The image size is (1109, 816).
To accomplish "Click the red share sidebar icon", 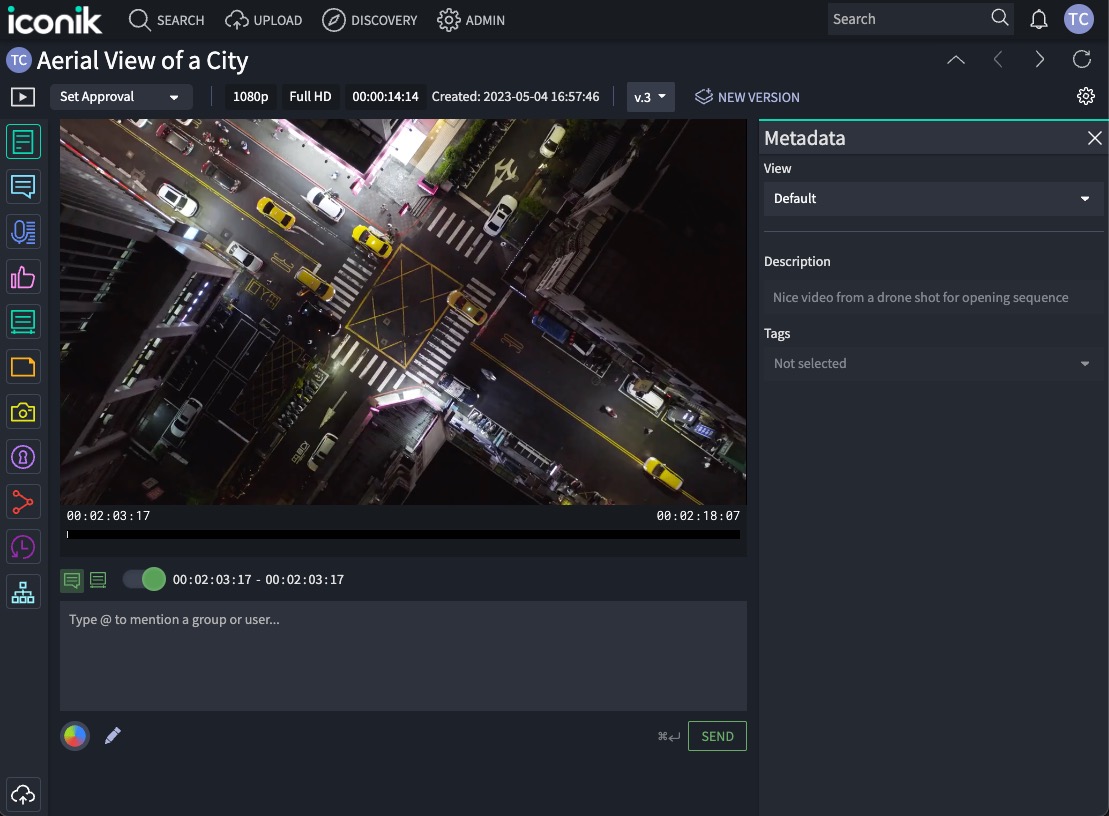I will pyautogui.click(x=23, y=502).
